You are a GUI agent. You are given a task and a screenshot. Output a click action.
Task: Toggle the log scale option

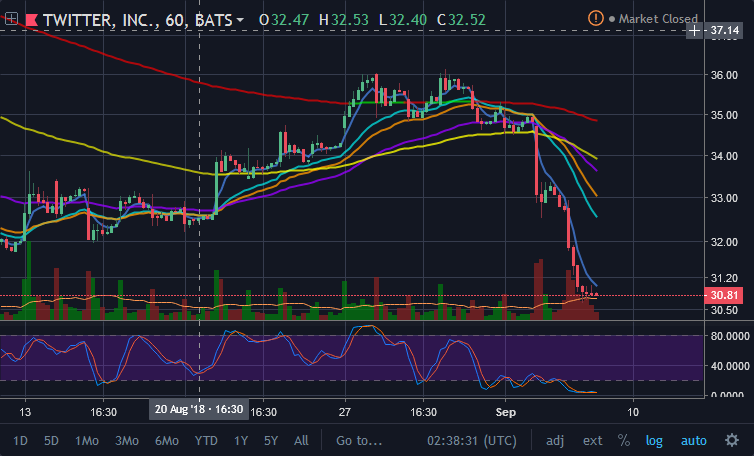[x=653, y=441]
